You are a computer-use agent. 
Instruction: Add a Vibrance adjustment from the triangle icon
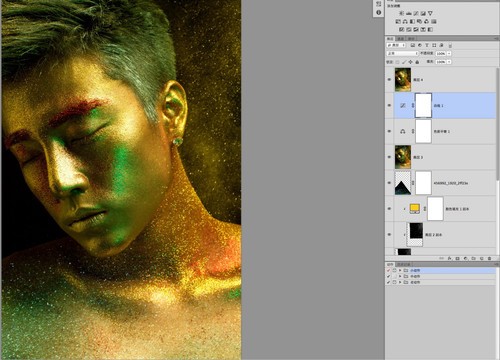430,13
